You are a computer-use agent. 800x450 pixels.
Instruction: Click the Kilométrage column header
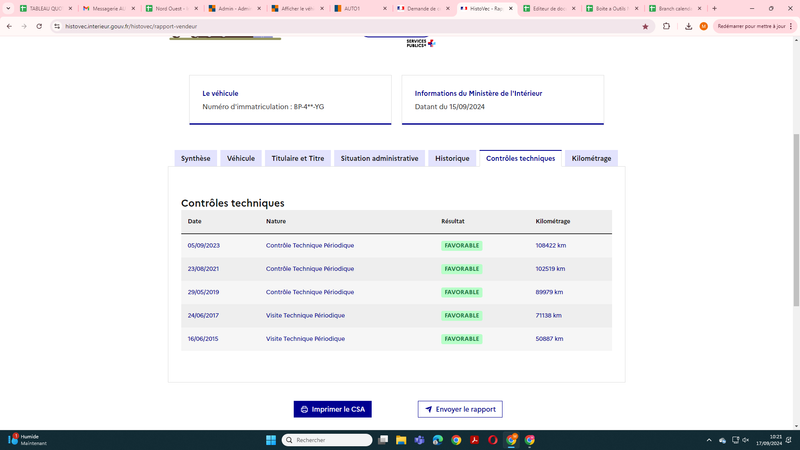coord(553,221)
